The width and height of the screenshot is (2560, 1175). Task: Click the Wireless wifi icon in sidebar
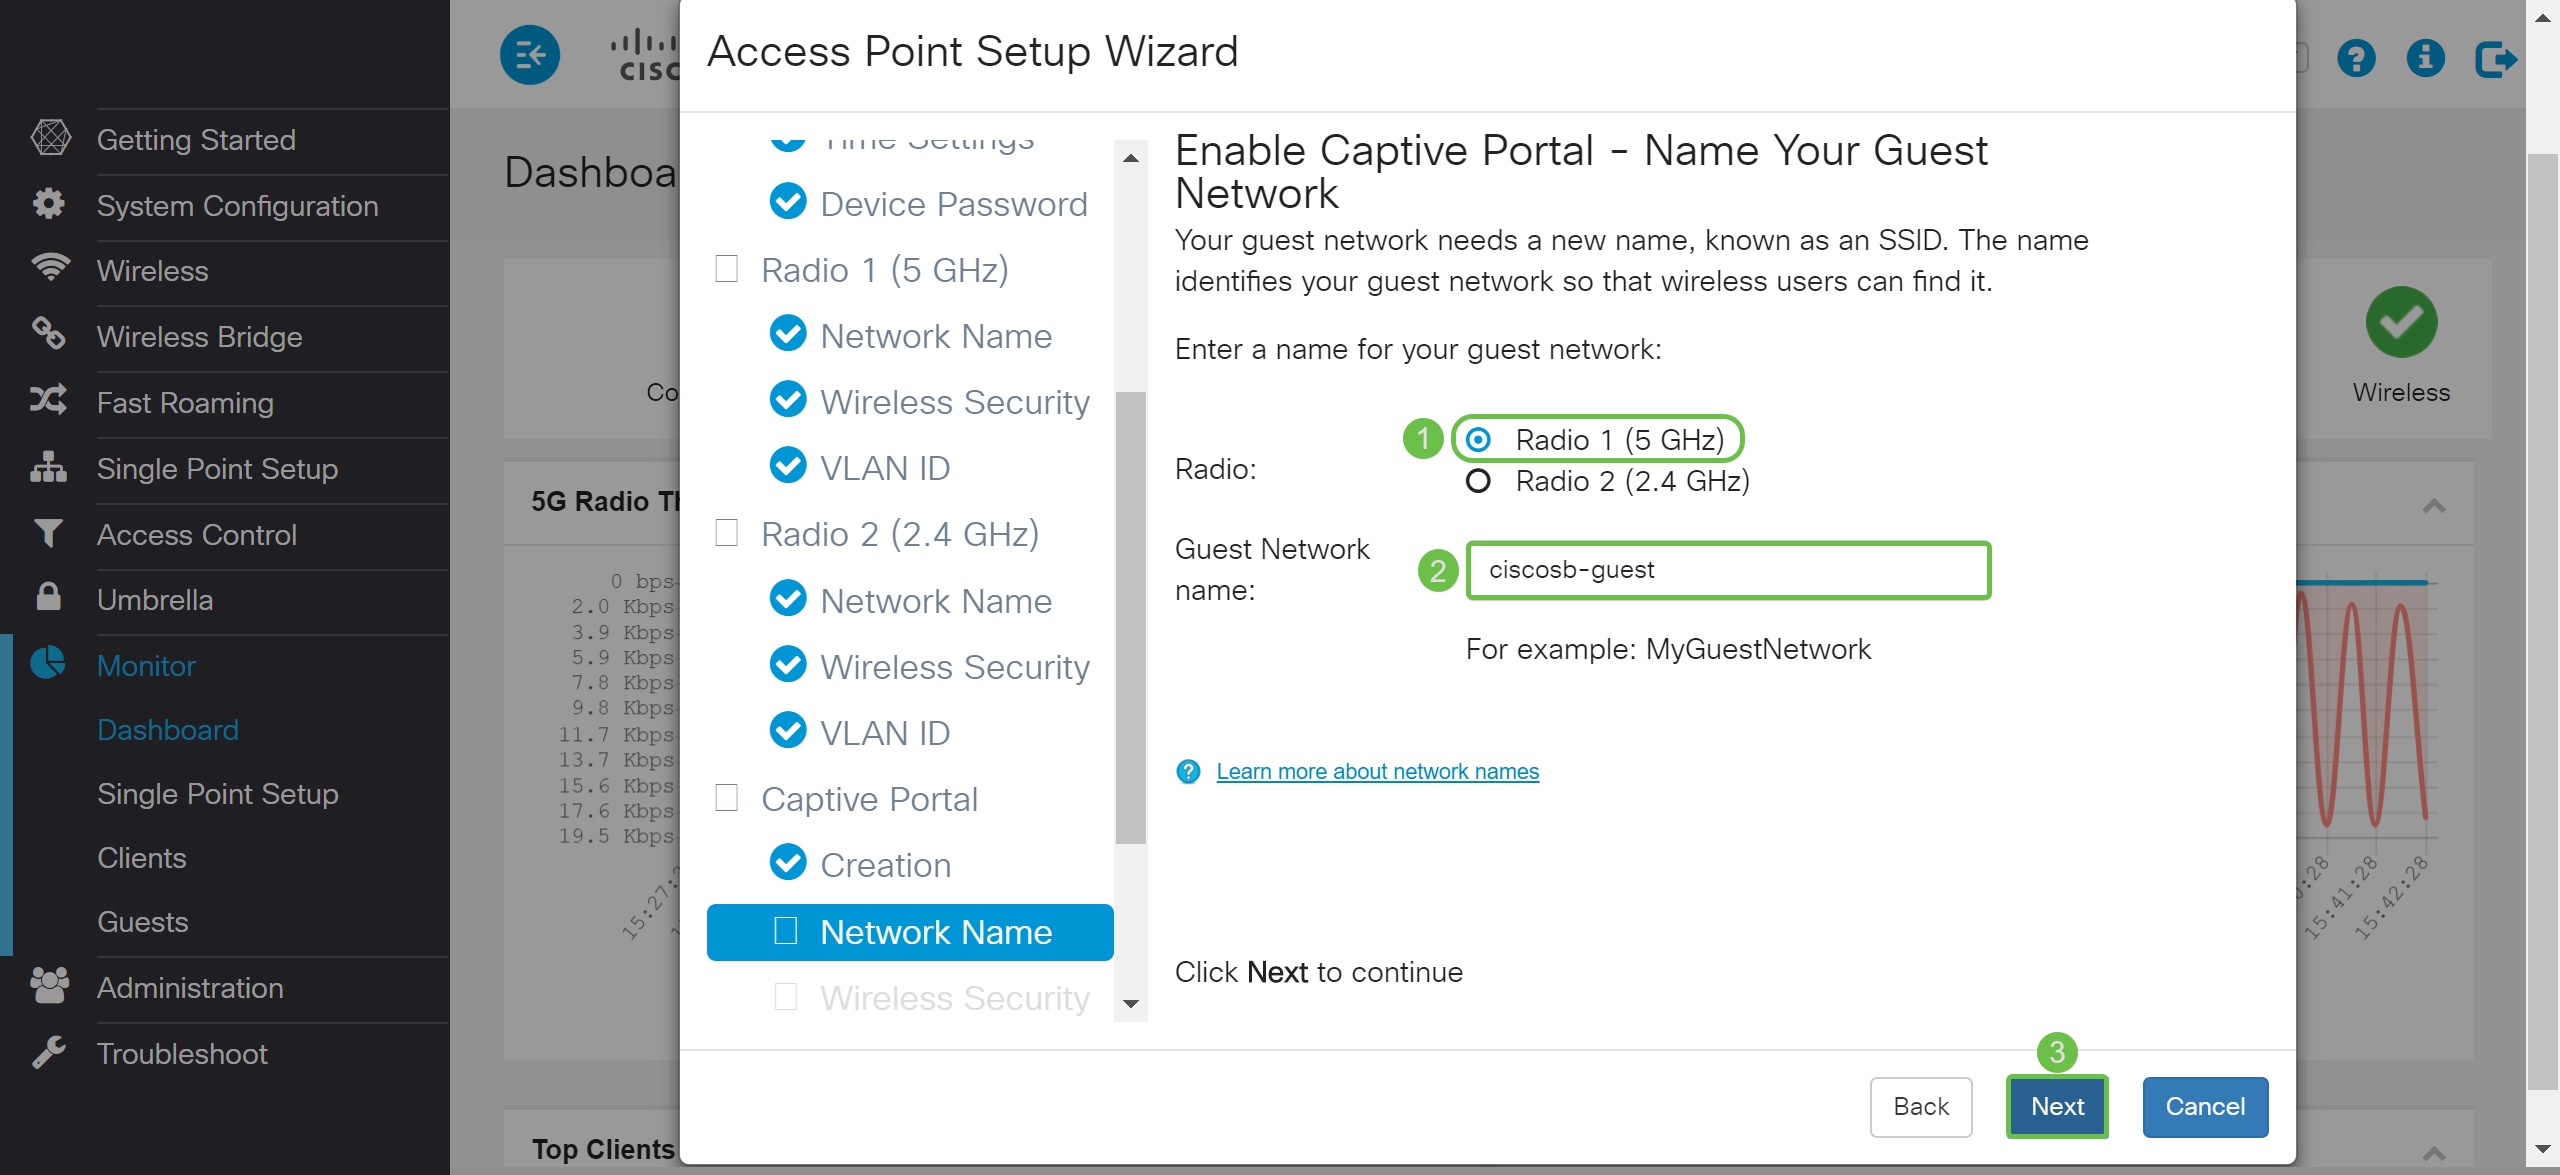50,269
